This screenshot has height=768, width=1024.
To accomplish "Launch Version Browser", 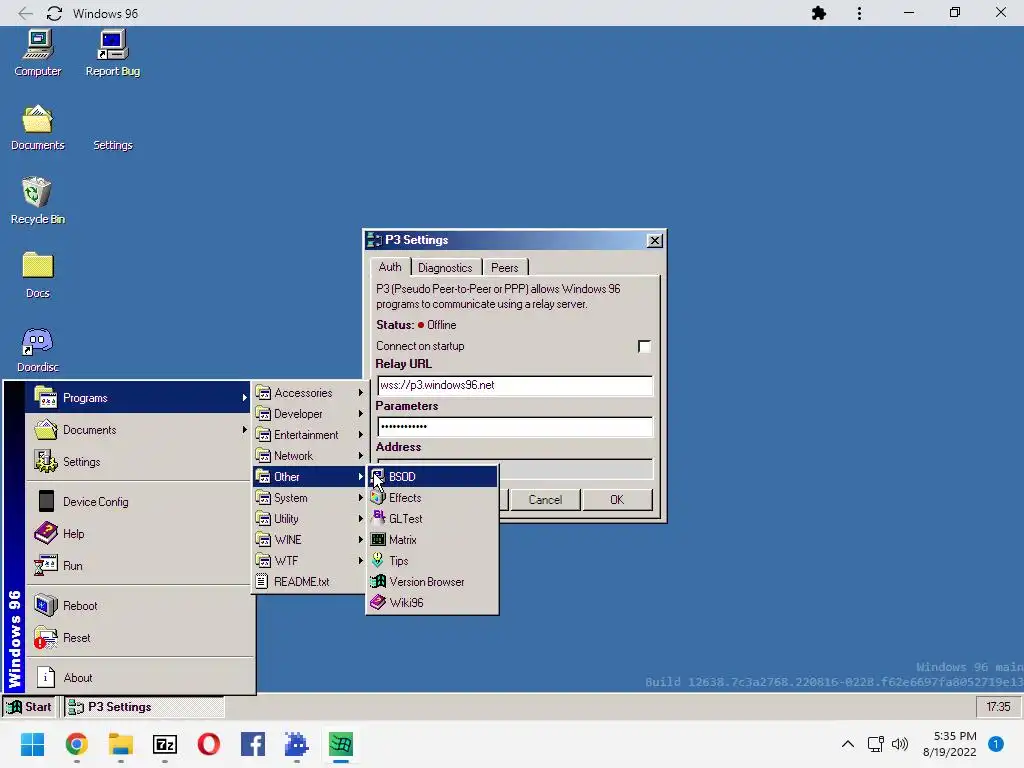I will pyautogui.click(x=432, y=581).
